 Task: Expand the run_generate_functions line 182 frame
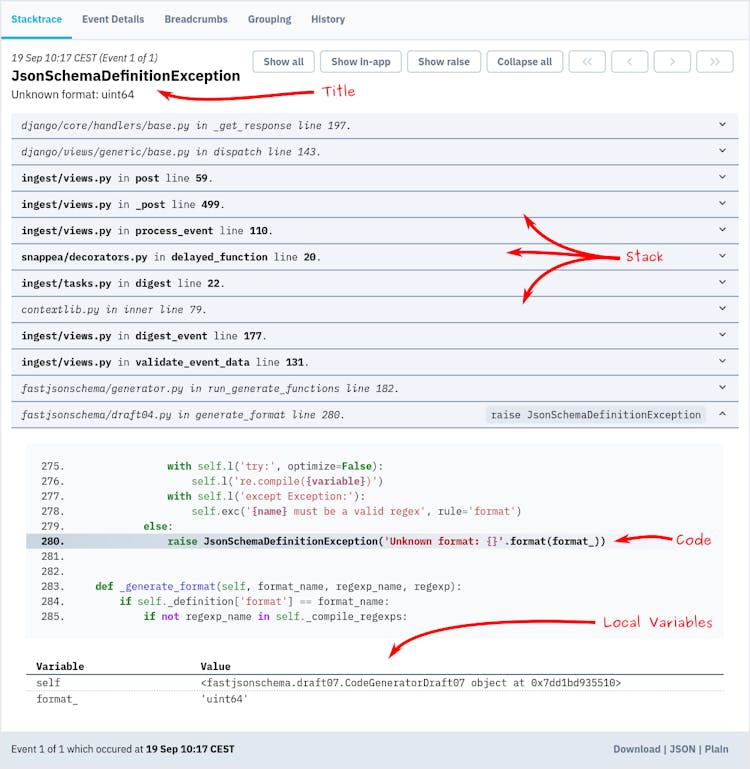tap(722, 388)
